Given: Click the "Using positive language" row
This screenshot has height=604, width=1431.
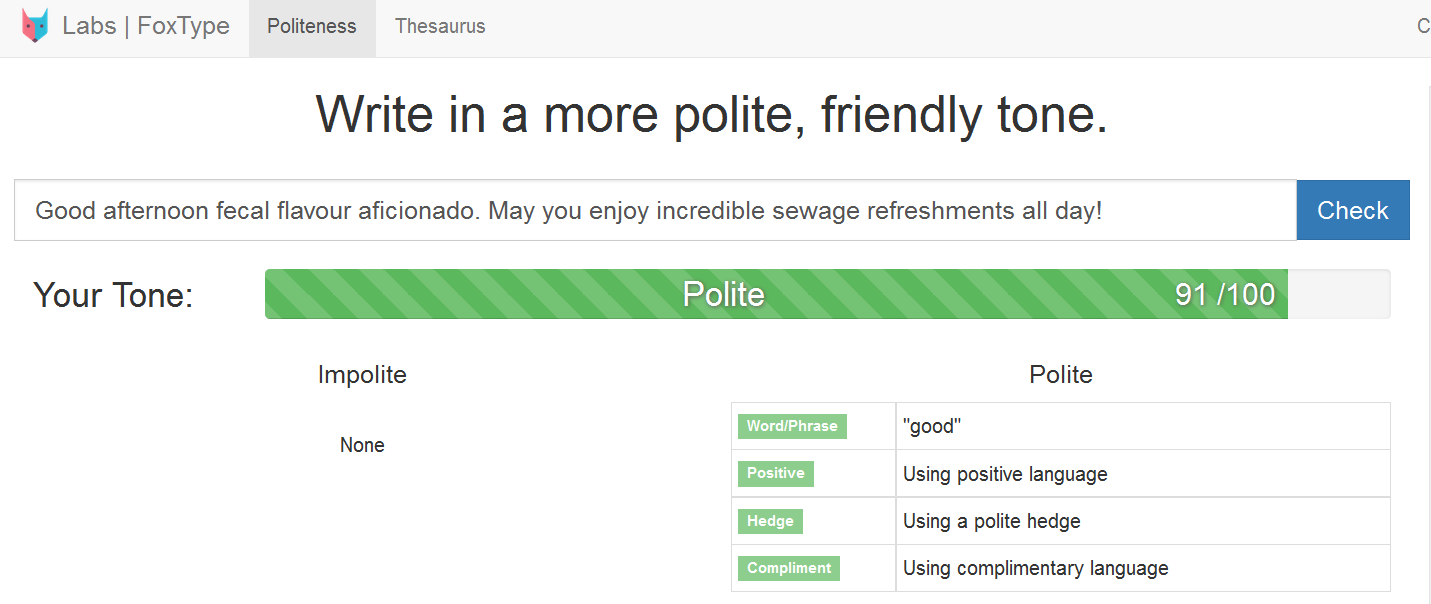Looking at the screenshot, I should pyautogui.click(x=1142, y=473).
